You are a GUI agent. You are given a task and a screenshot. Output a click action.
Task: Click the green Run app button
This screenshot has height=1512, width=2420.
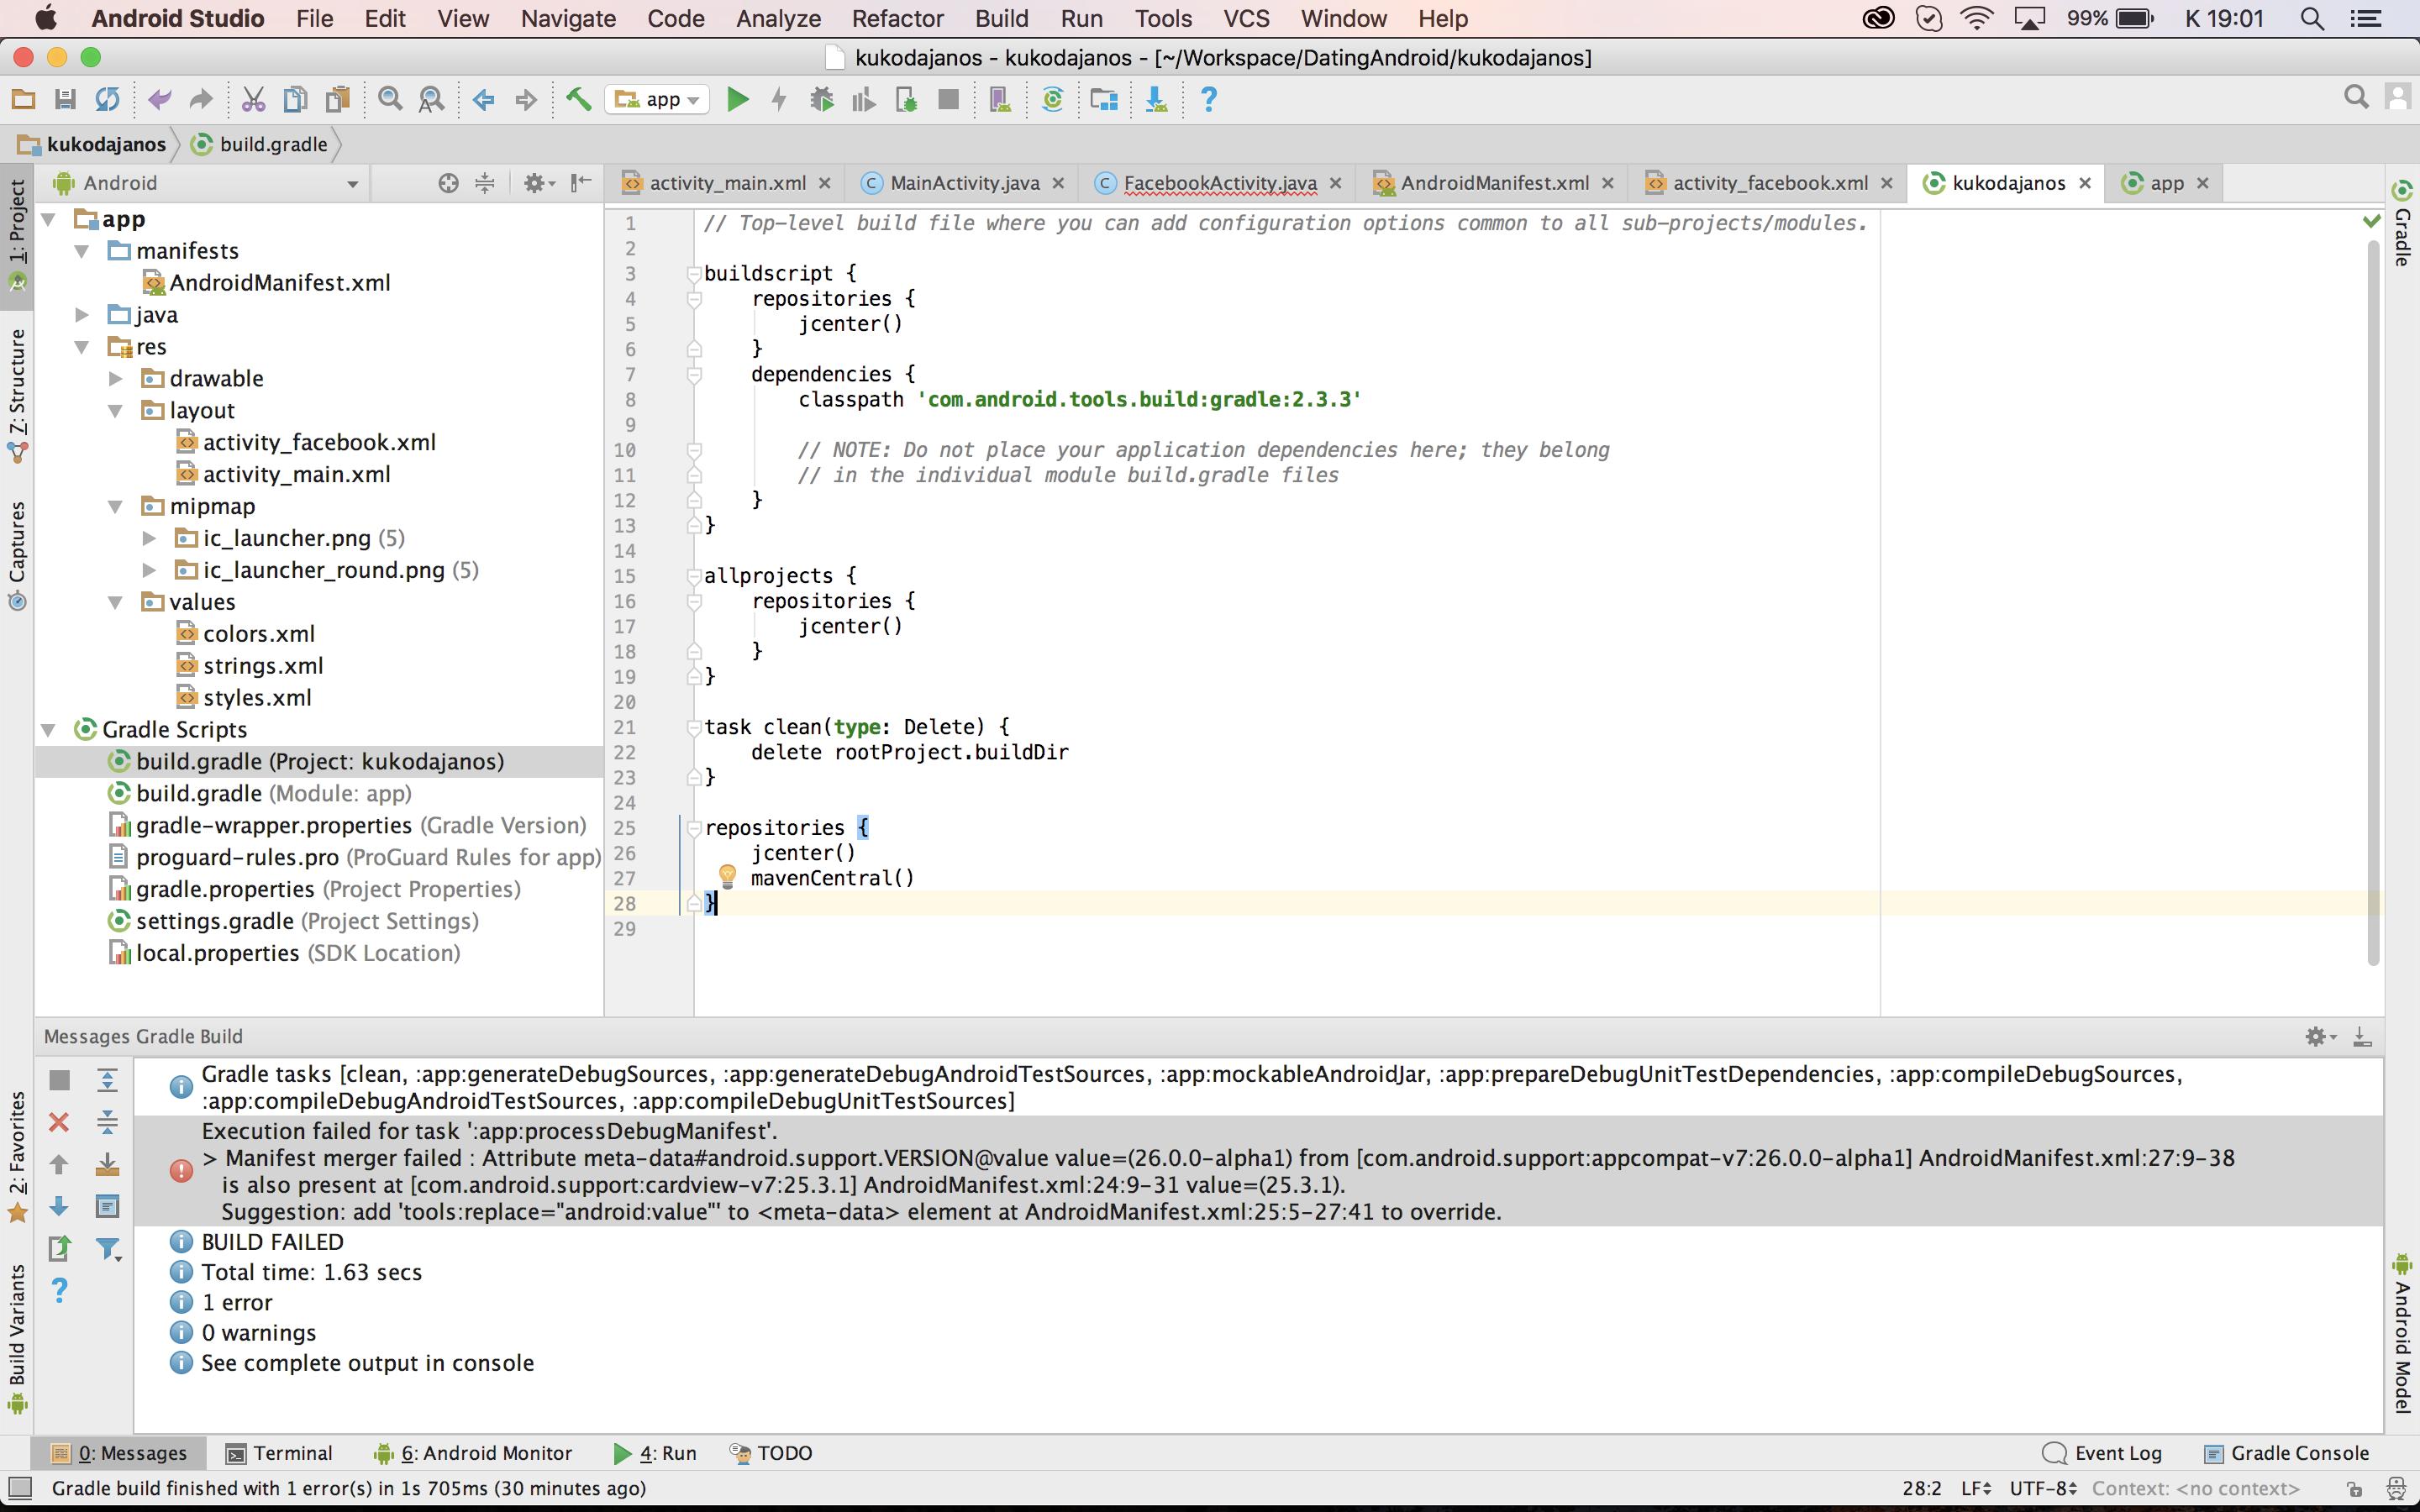click(737, 99)
